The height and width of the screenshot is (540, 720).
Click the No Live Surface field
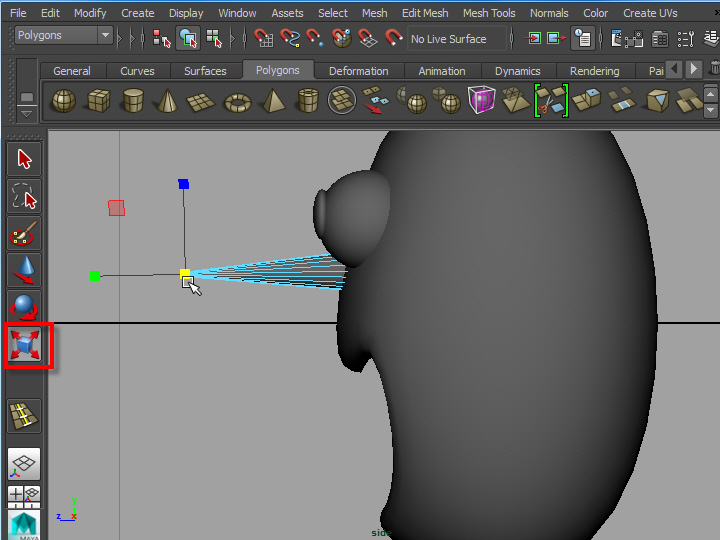pos(455,39)
